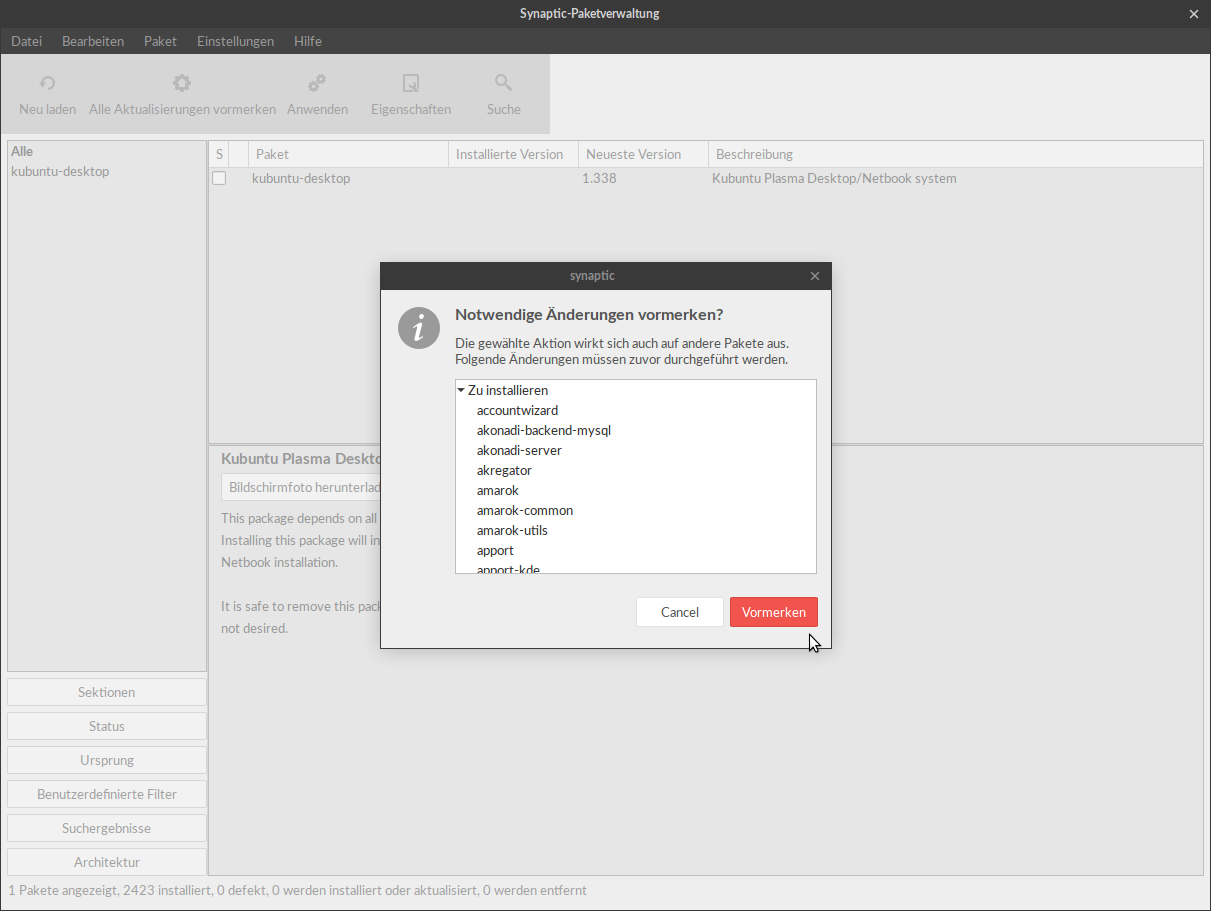Click the Suche magnifier icon

click(x=503, y=83)
